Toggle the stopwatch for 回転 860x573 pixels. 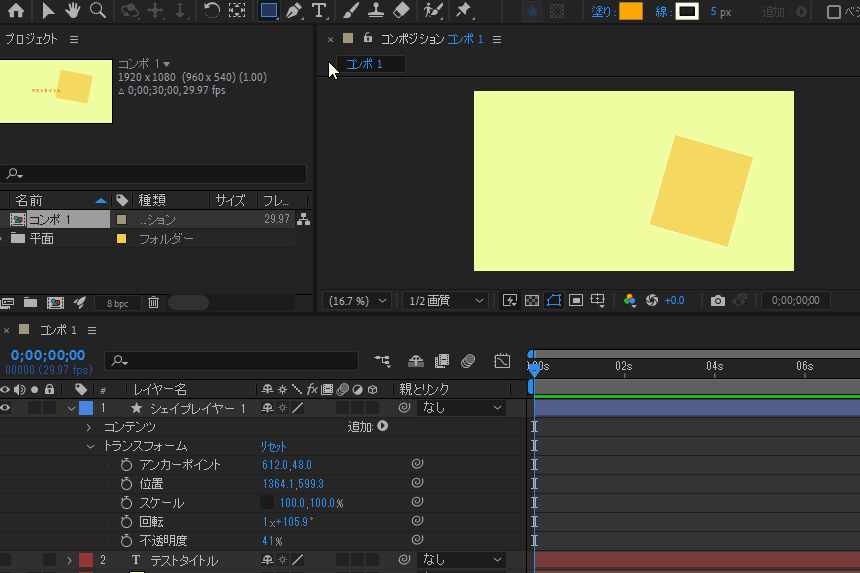126,521
